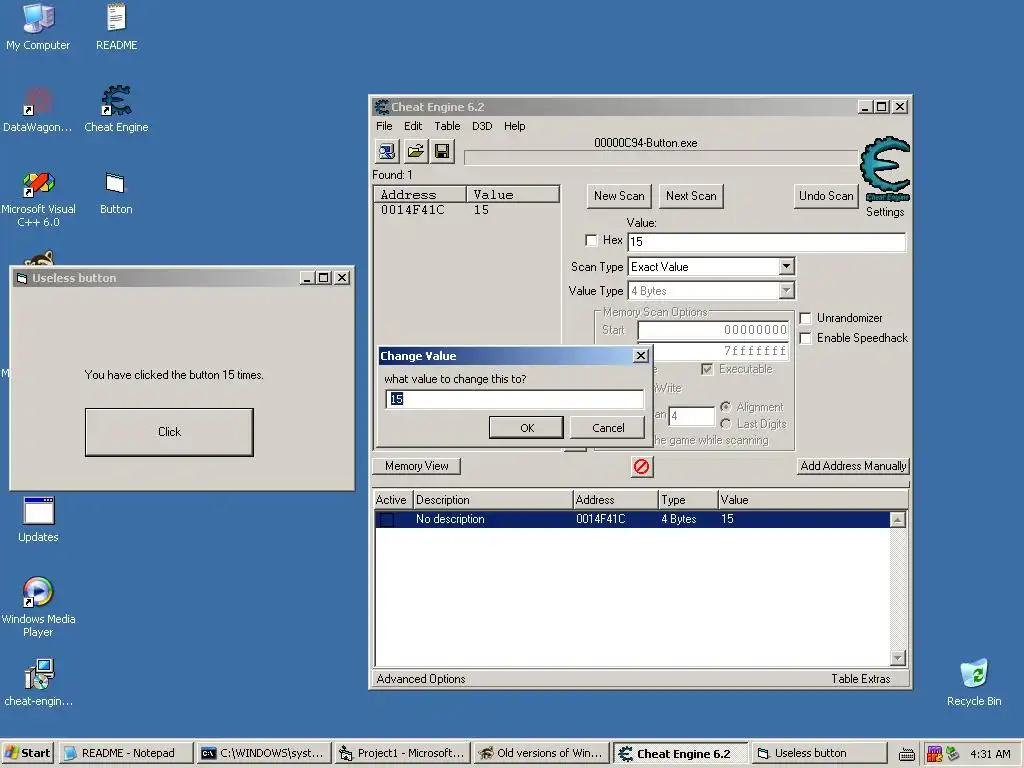The image size is (1024, 768).
Task: Enable Speedhack checkbox
Action: pyautogui.click(x=806, y=338)
